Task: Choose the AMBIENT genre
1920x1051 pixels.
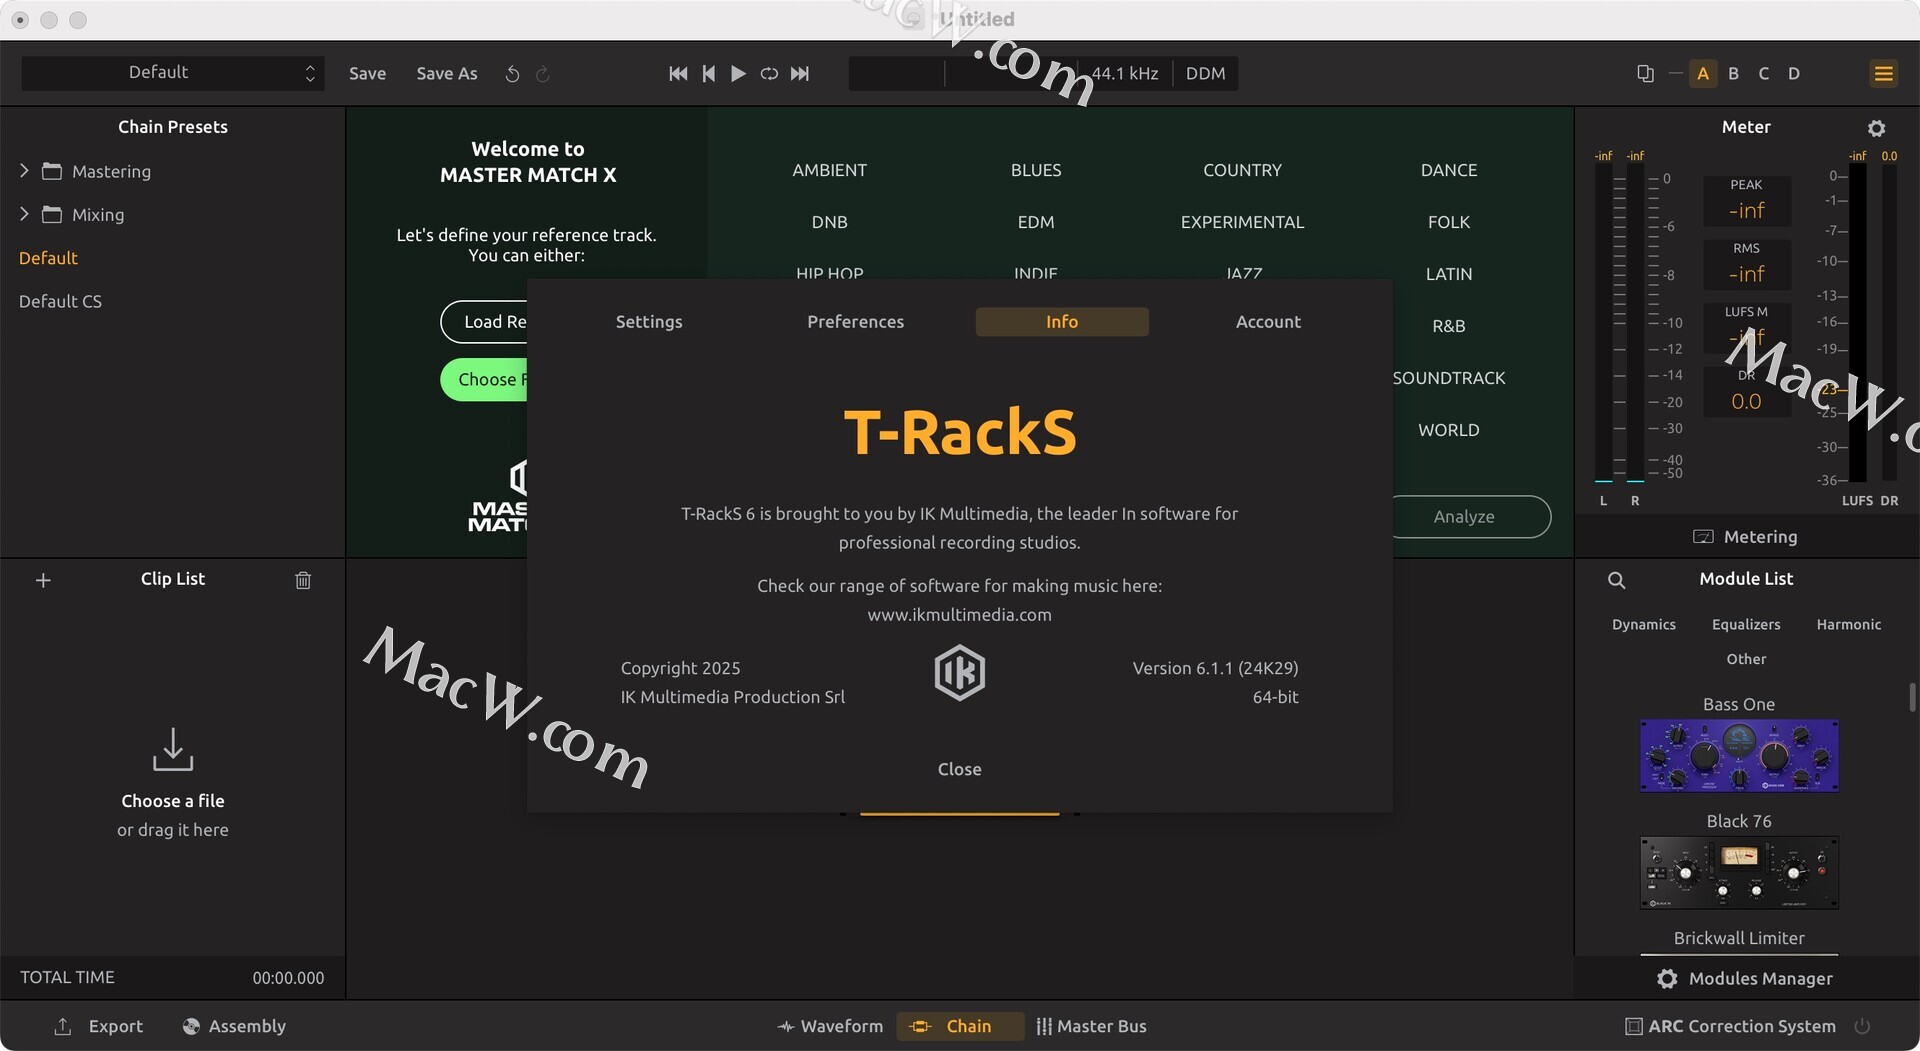Action: click(829, 170)
